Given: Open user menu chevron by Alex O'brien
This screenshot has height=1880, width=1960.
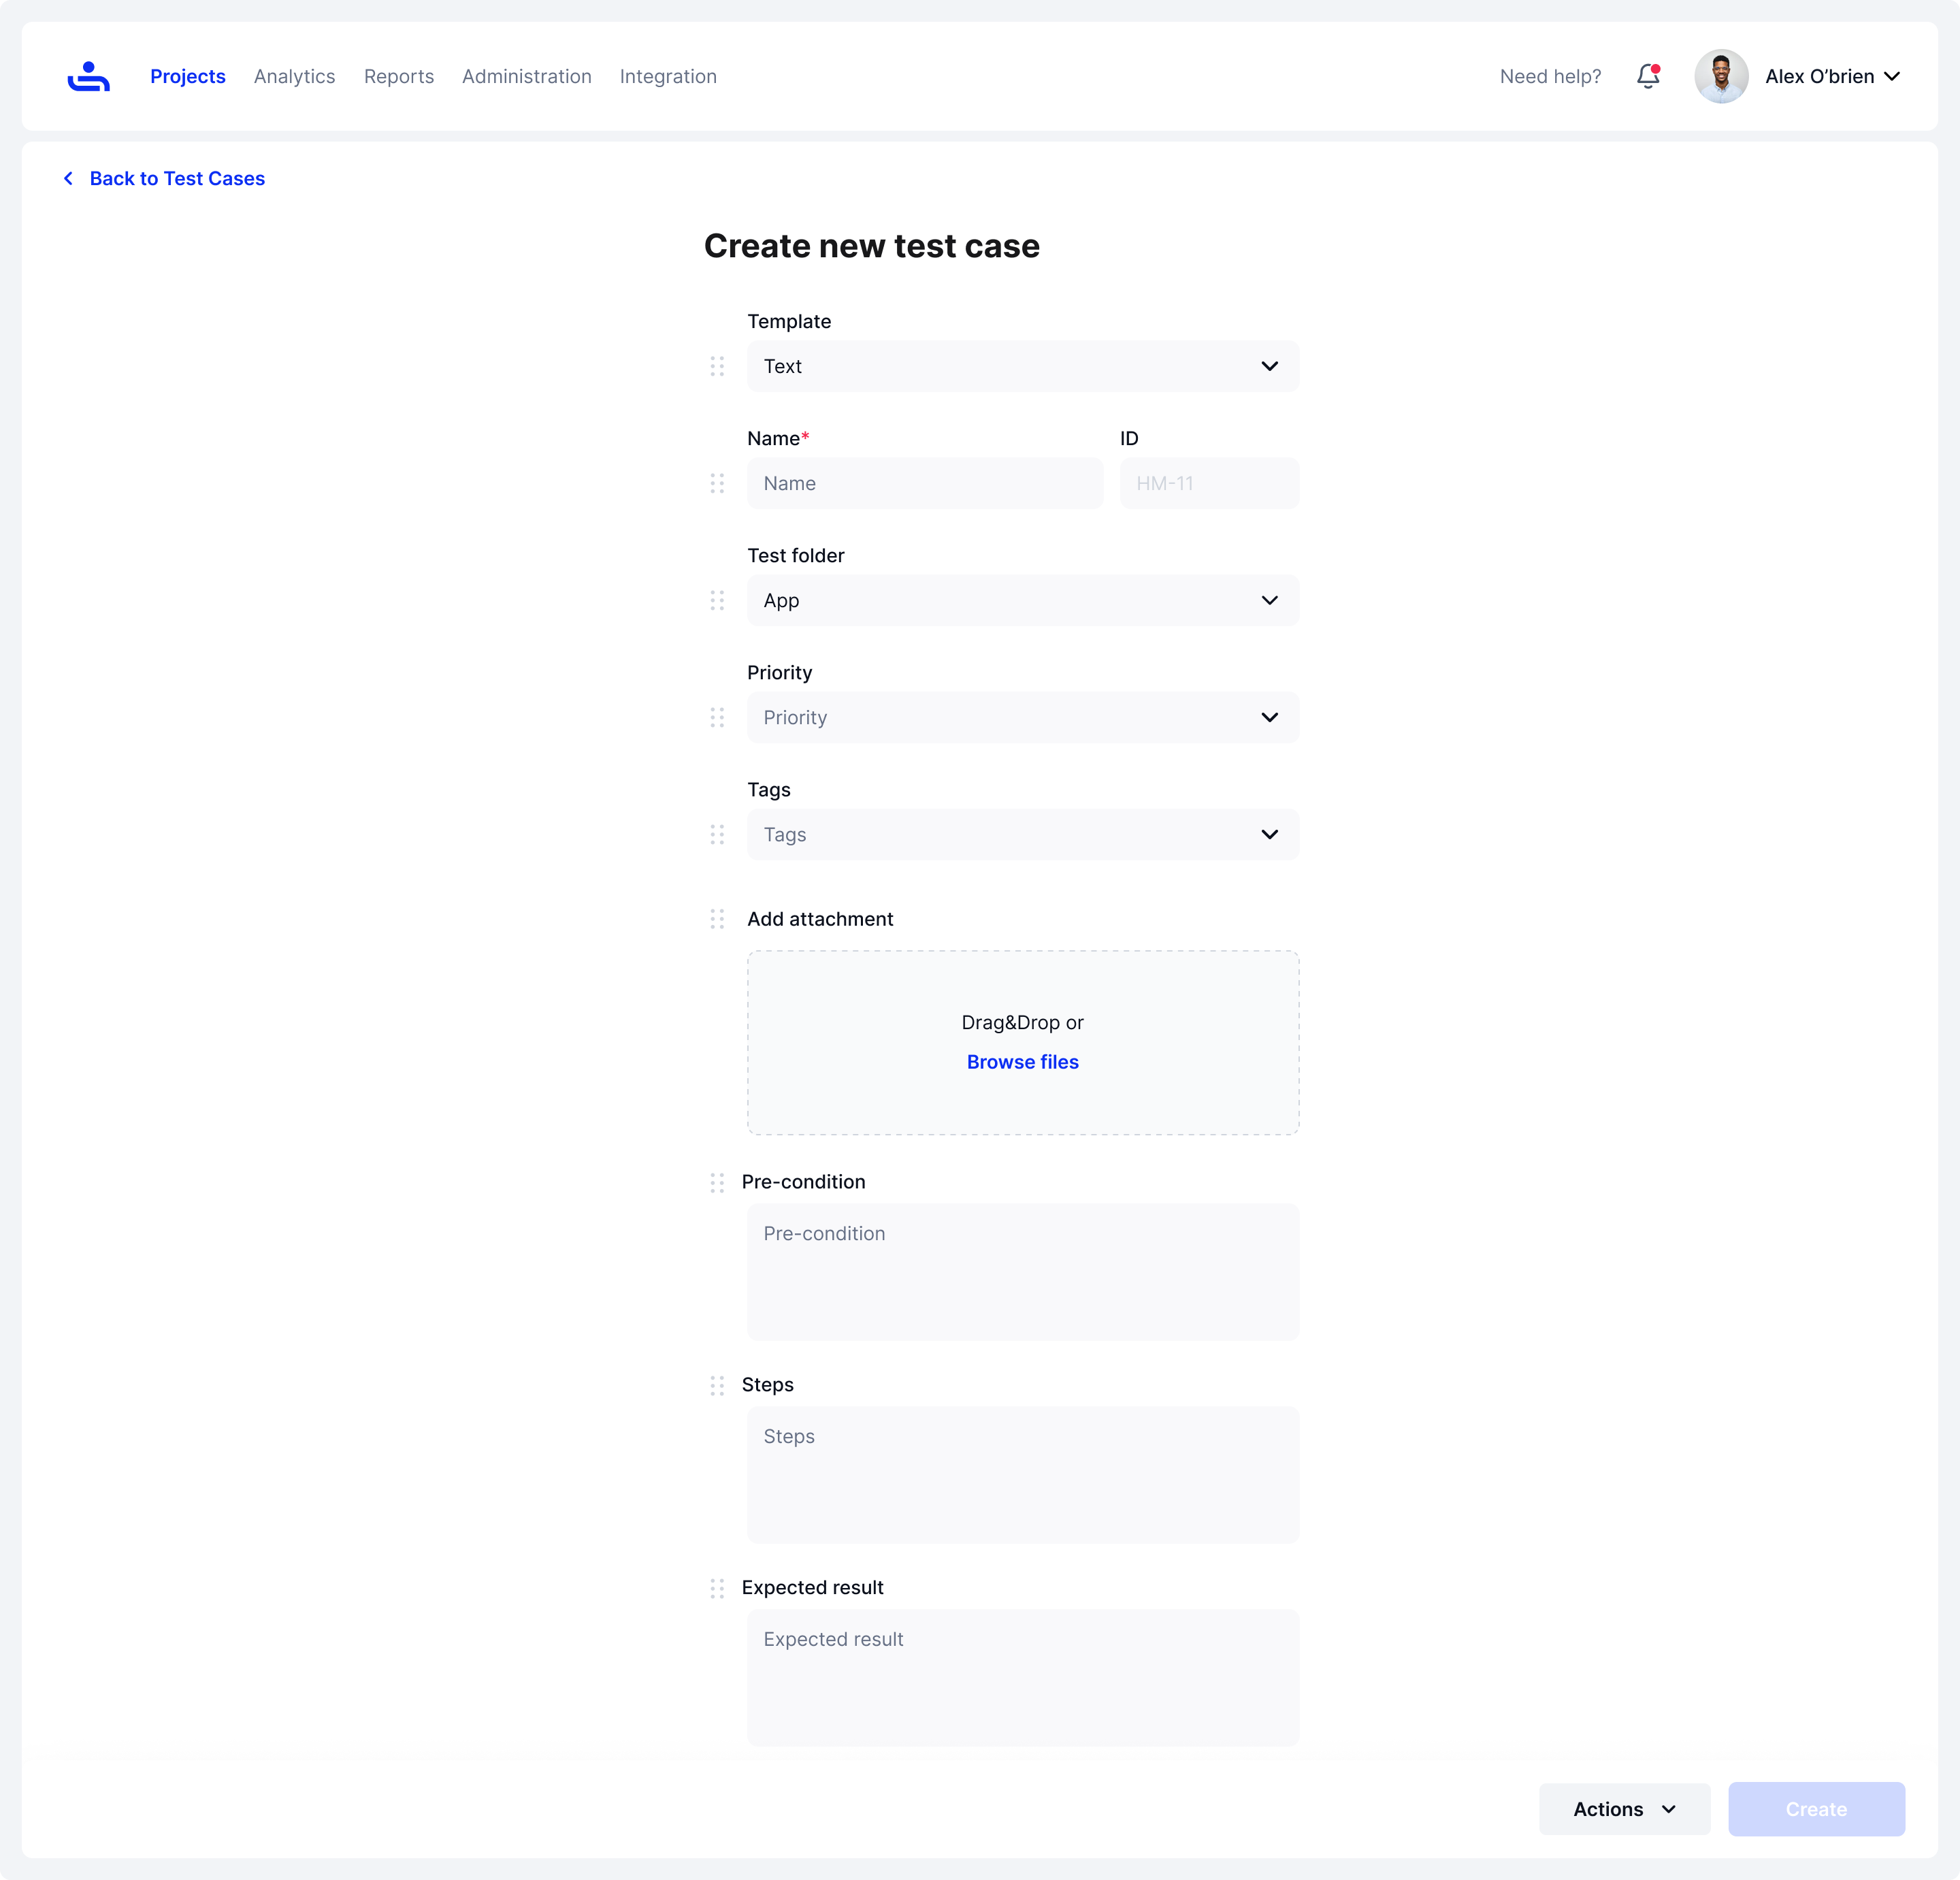Looking at the screenshot, I should pyautogui.click(x=1892, y=77).
